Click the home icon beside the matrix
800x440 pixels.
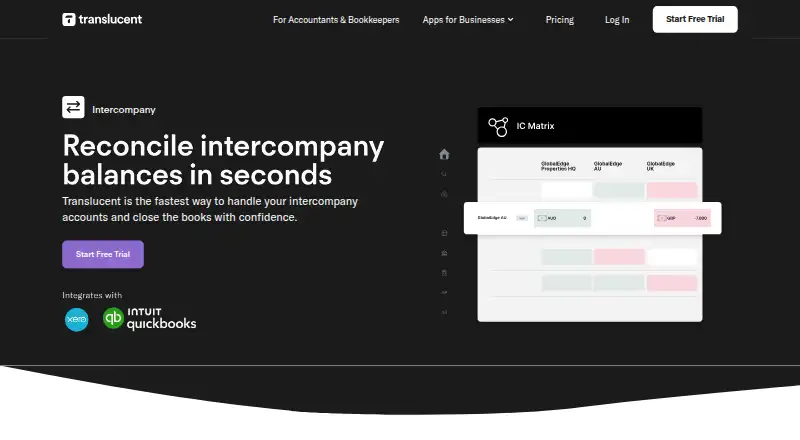pos(444,154)
